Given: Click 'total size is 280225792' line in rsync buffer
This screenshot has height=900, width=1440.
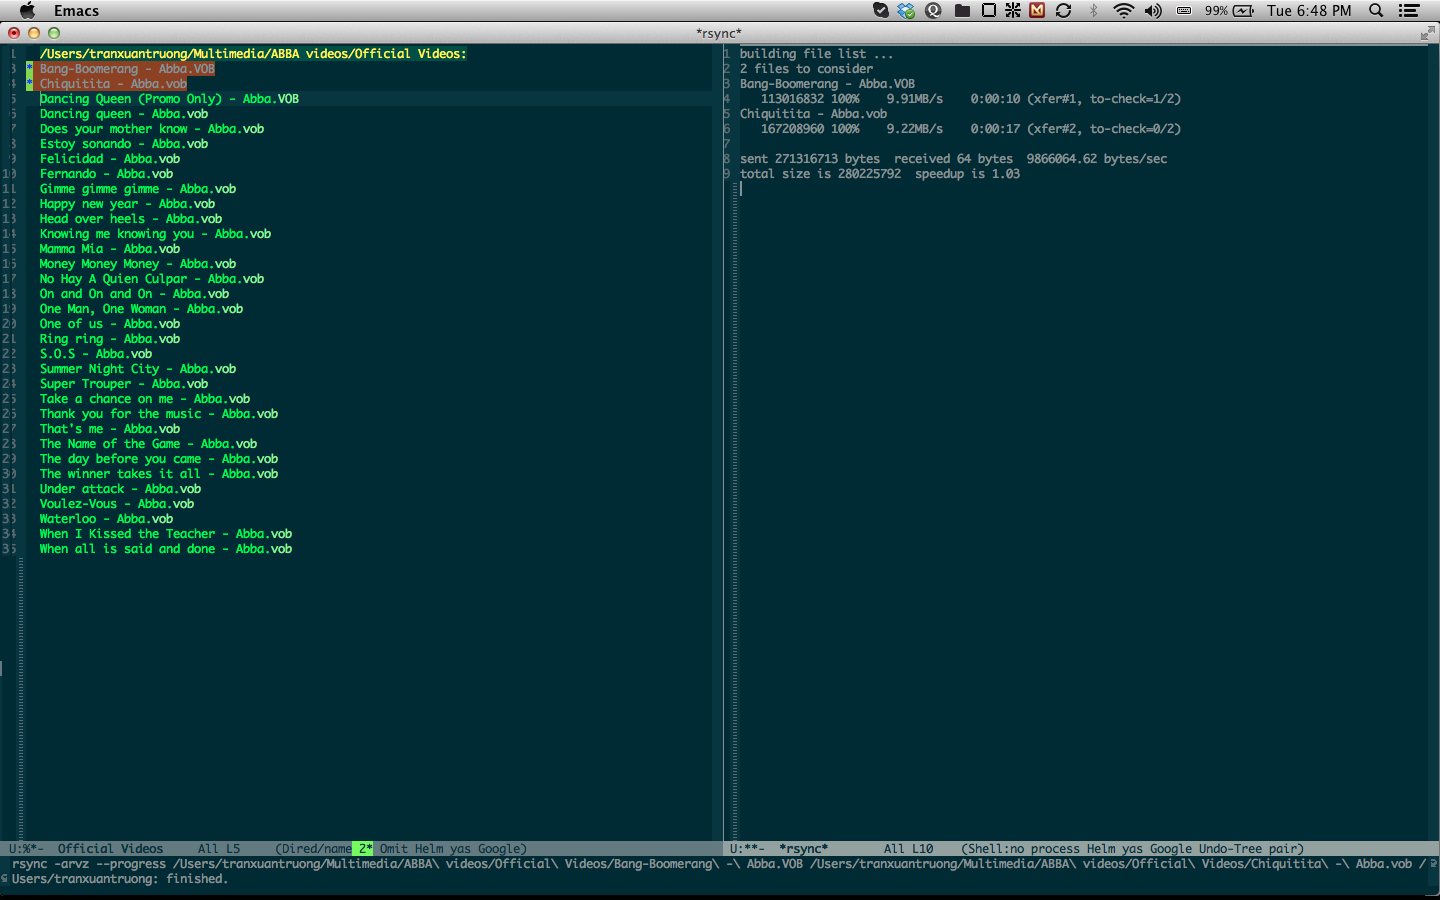Looking at the screenshot, I should tap(880, 174).
